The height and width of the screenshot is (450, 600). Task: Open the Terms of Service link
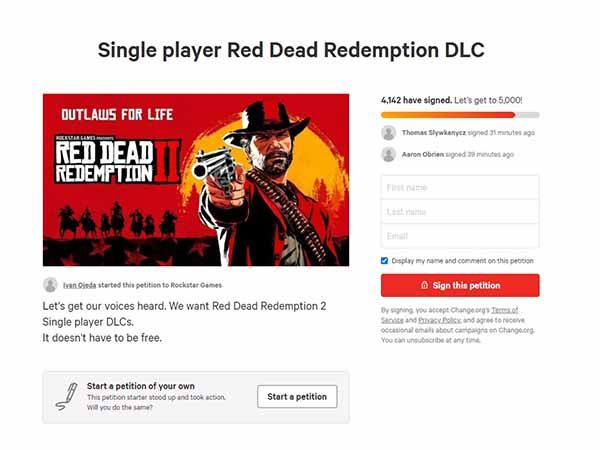[x=450, y=315]
